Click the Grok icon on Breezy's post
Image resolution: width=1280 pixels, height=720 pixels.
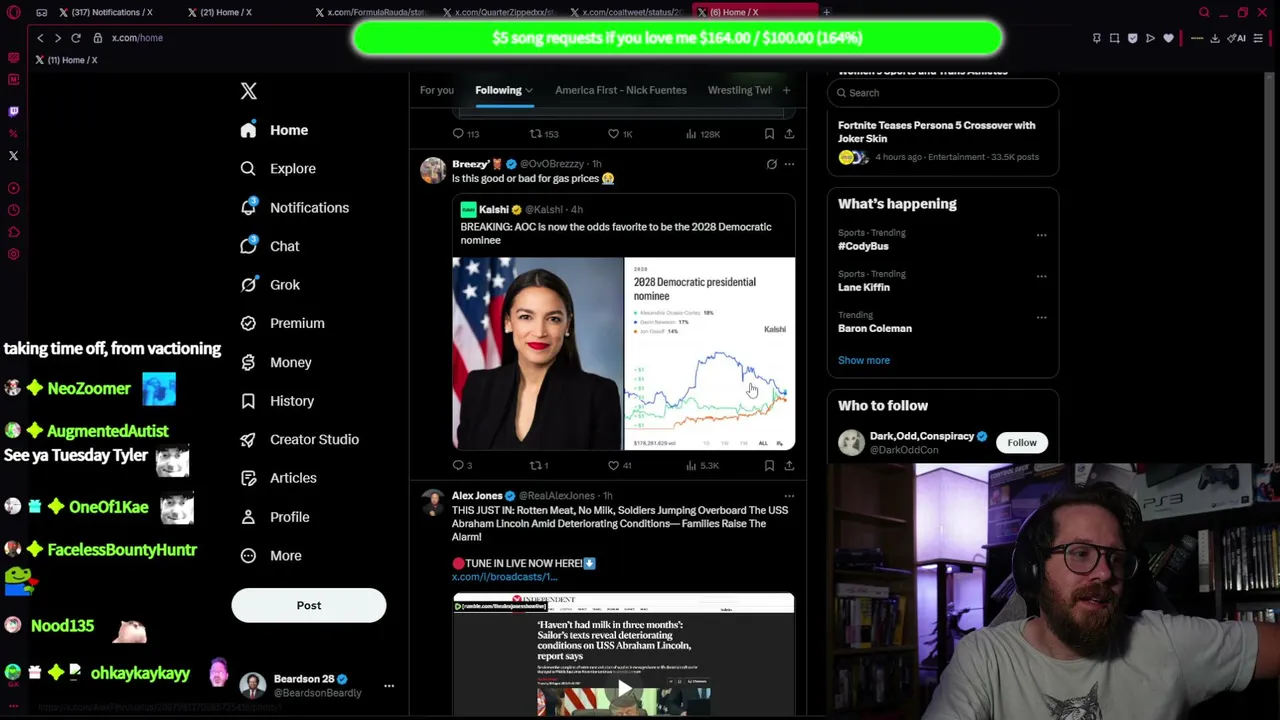(771, 164)
